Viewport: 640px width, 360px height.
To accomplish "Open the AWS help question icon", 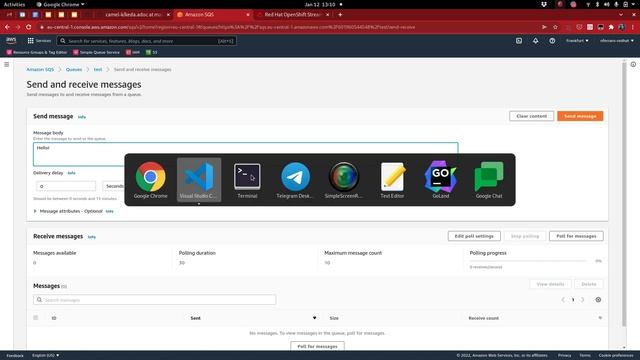I will [552, 41].
